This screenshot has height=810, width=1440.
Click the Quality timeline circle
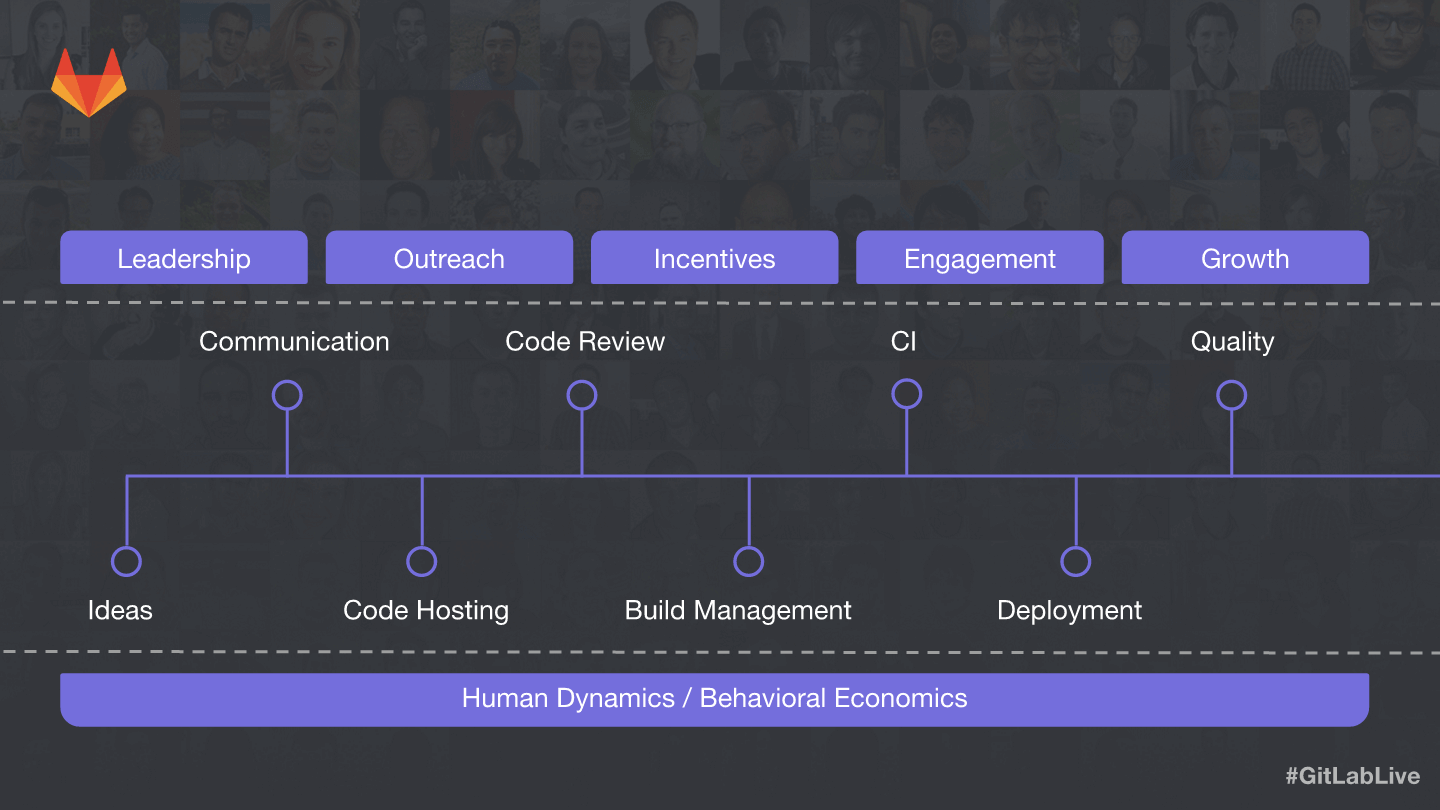click(1231, 395)
